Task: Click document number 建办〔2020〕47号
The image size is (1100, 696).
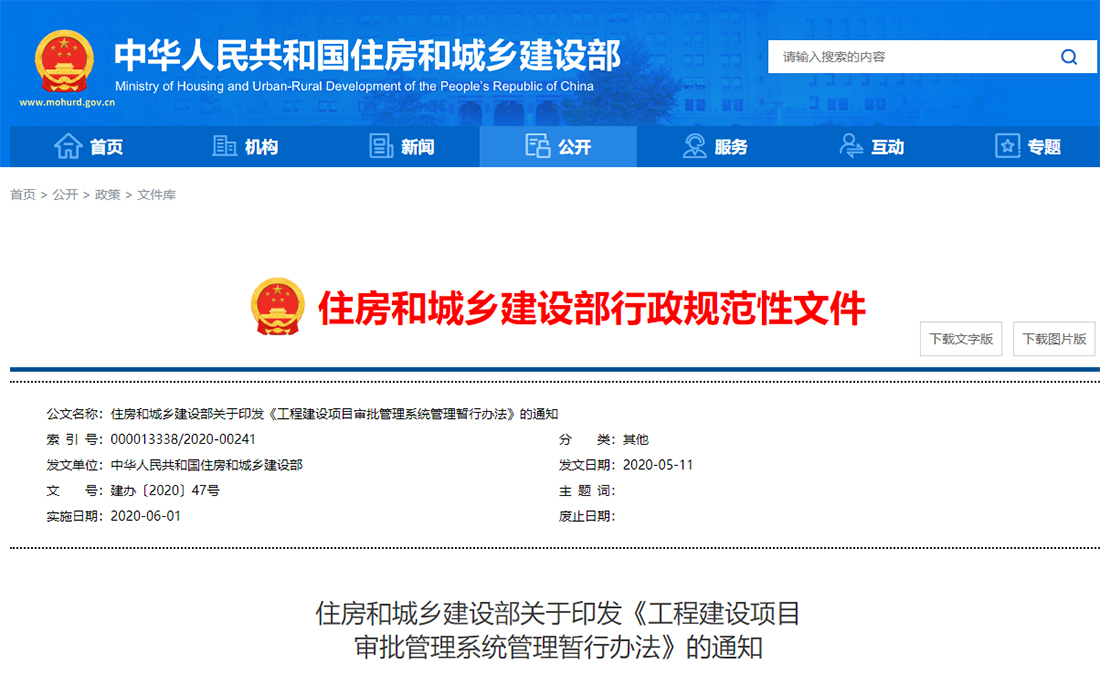Action: [x=165, y=490]
